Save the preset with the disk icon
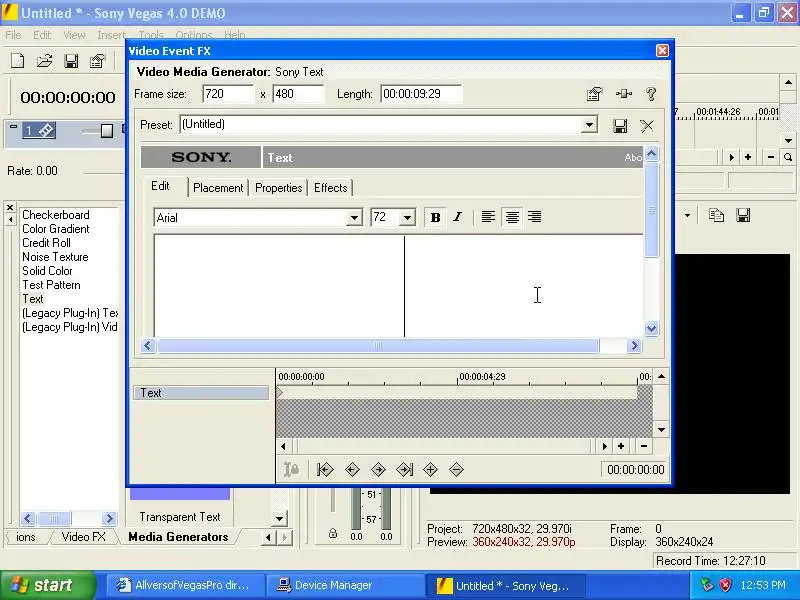Viewport: 800px width, 600px height. tap(620, 126)
